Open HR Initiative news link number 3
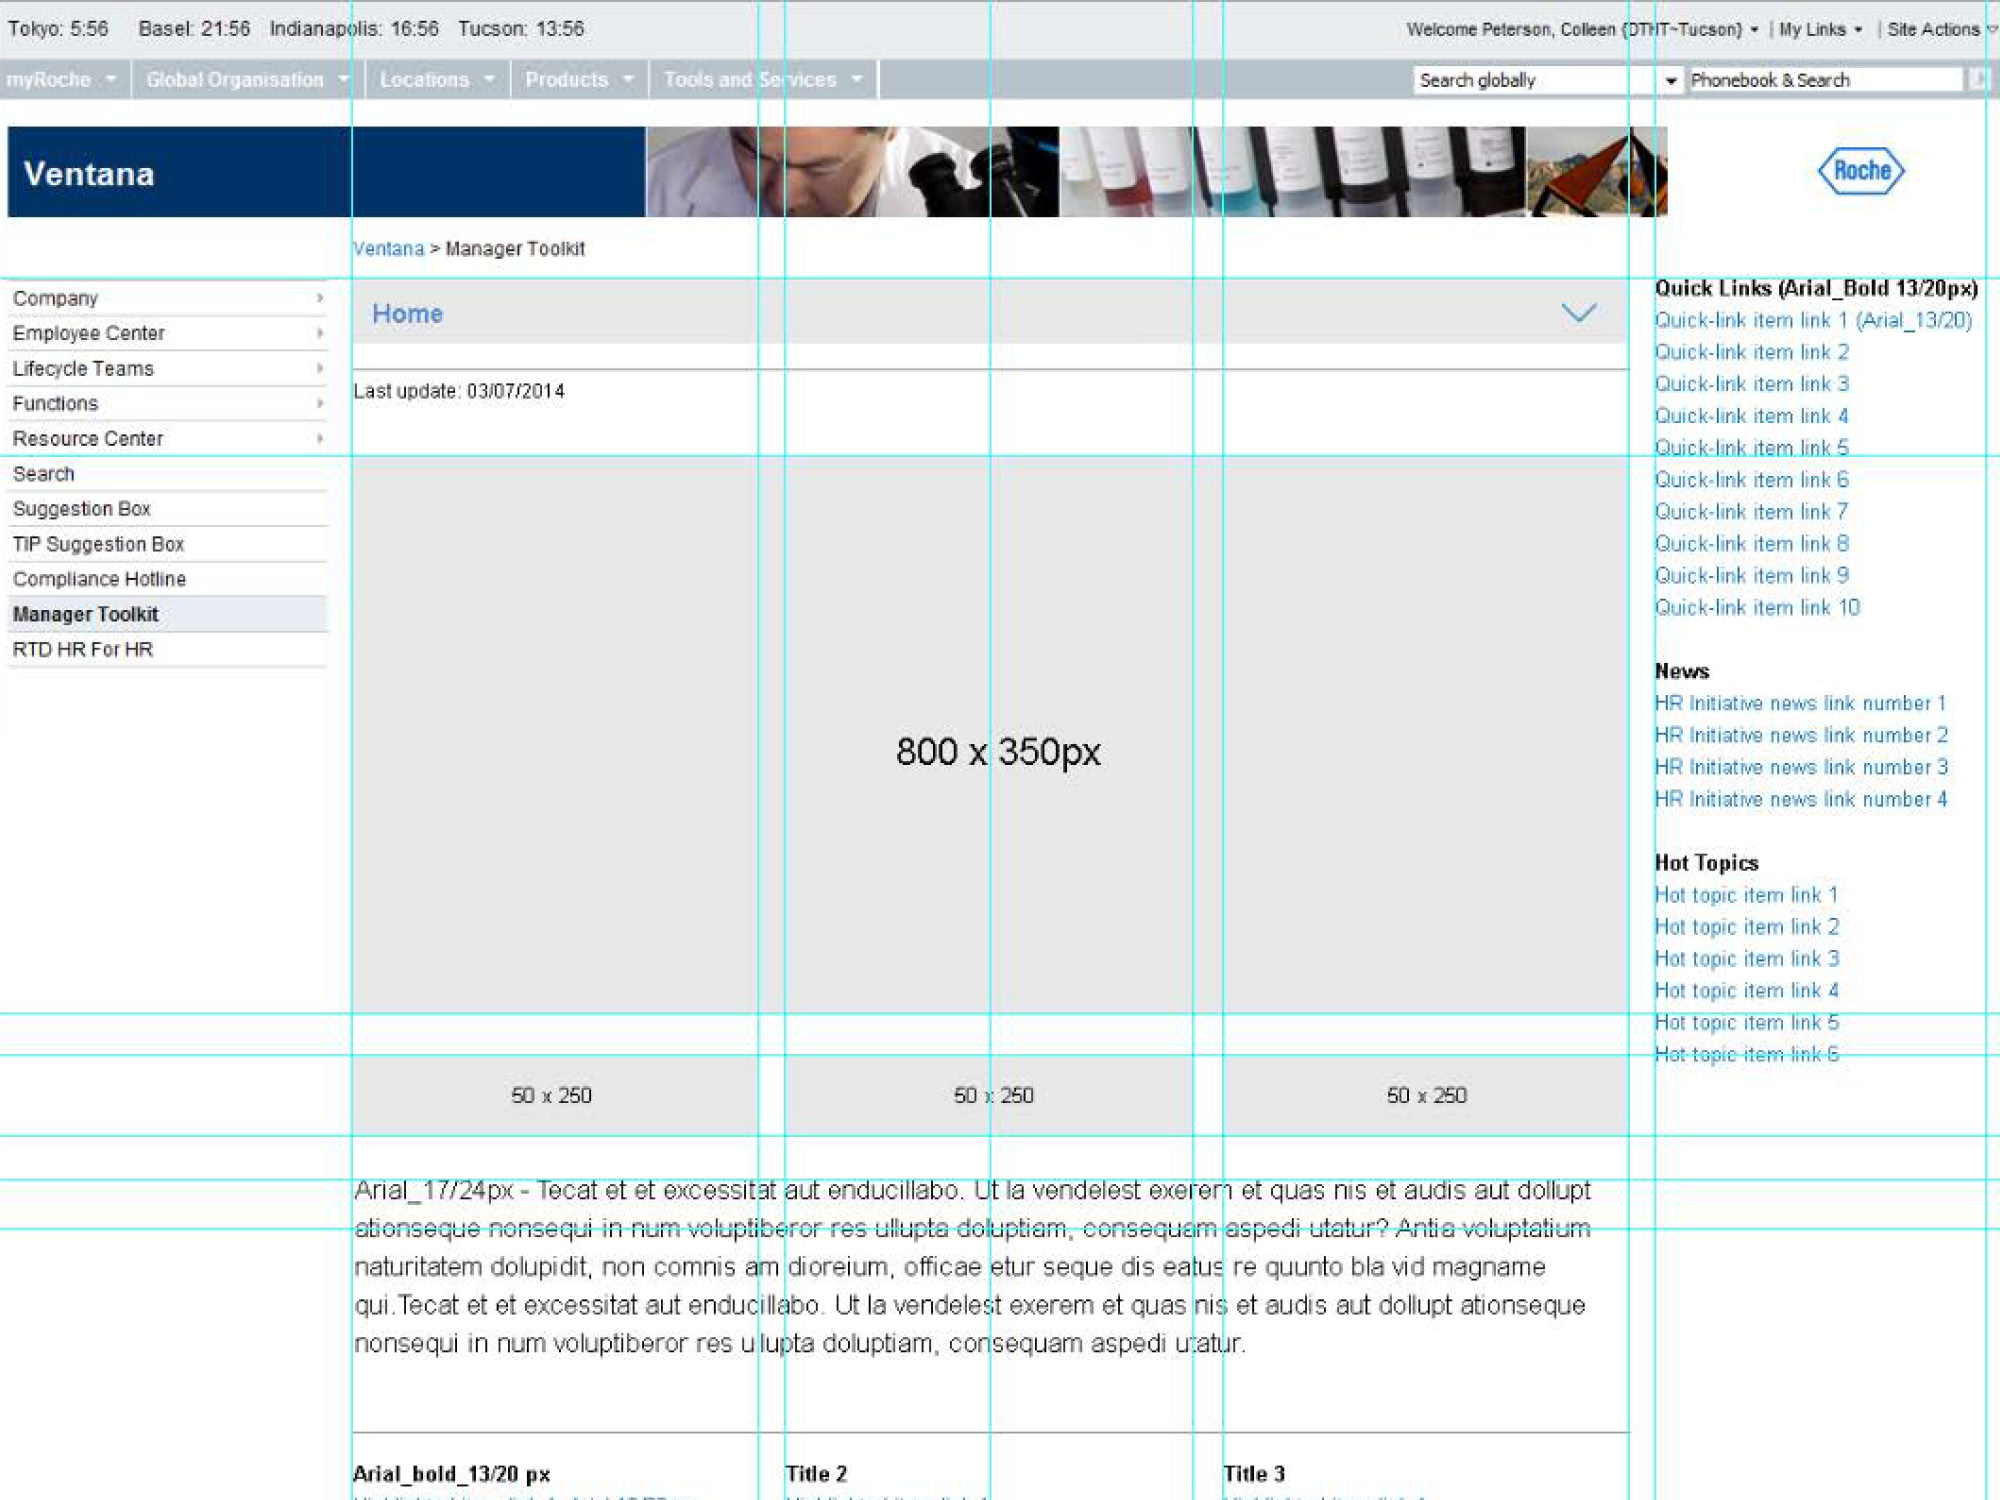Image resolution: width=2000 pixels, height=1500 pixels. click(1800, 767)
